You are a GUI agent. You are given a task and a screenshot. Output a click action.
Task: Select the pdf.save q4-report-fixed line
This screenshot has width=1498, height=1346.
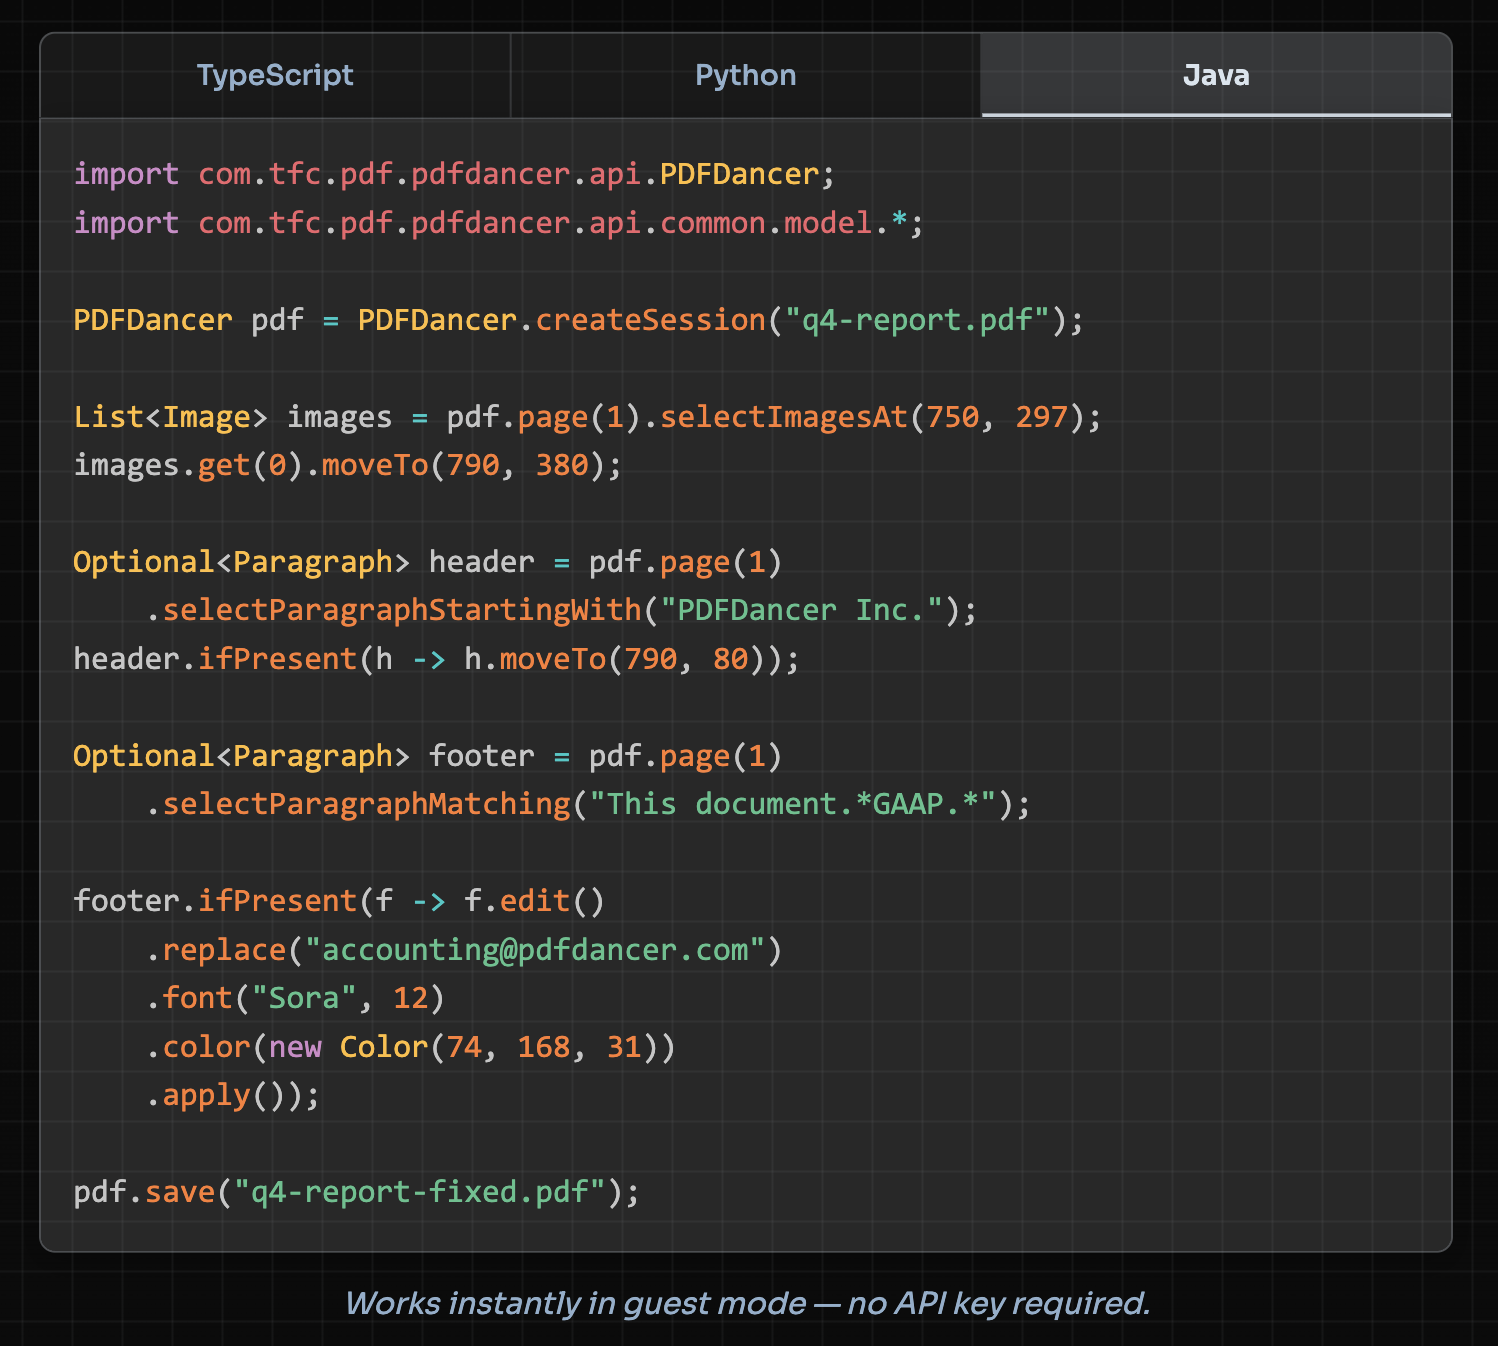coord(355,1191)
